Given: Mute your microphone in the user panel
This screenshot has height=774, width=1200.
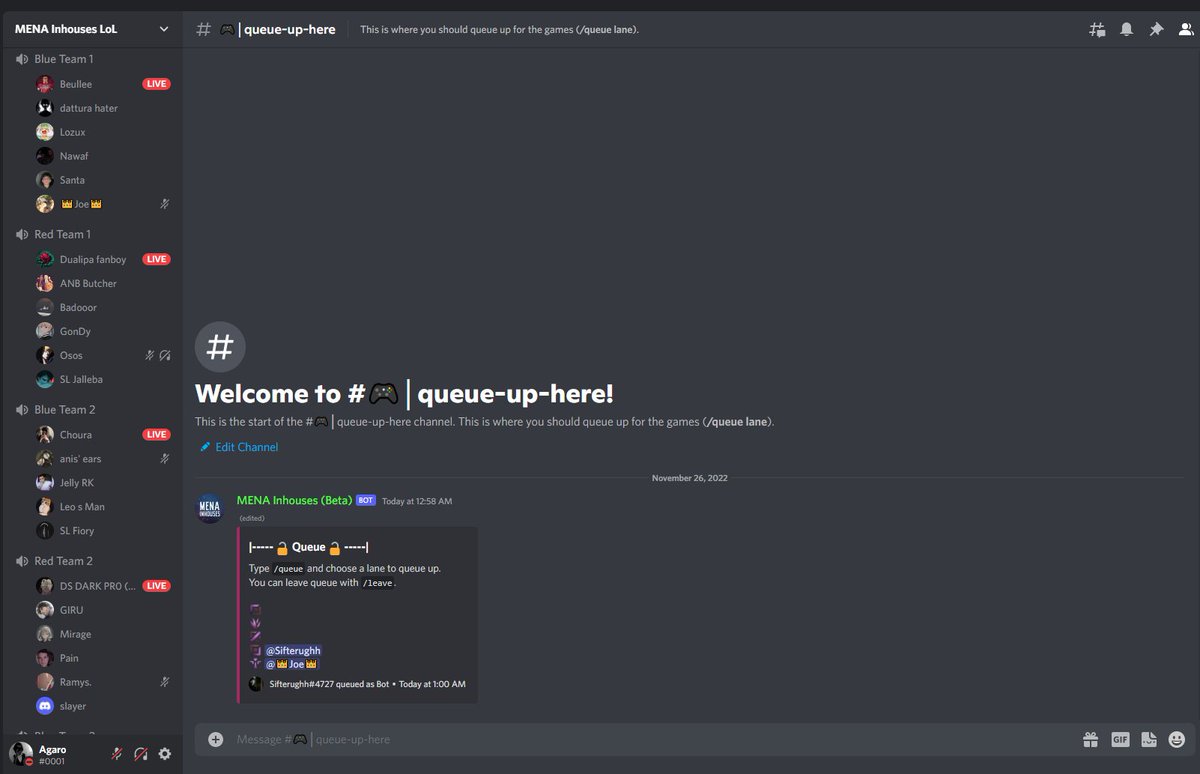Looking at the screenshot, I should [116, 753].
